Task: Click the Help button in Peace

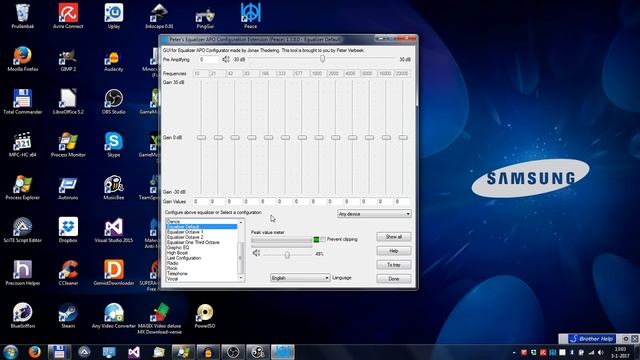Action: [x=393, y=251]
